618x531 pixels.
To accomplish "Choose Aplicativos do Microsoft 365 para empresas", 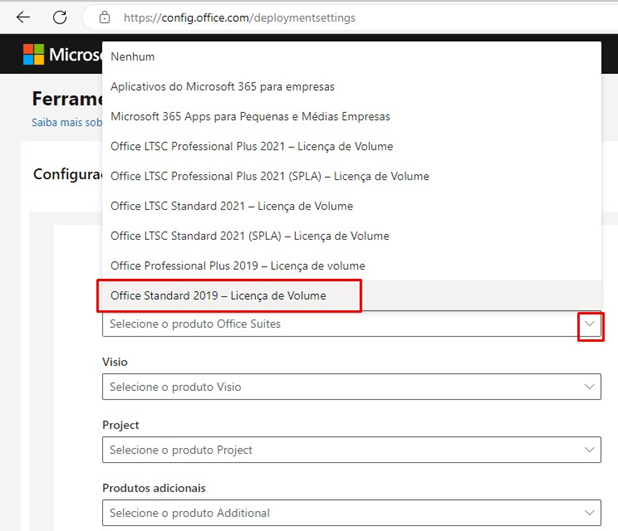I will tap(352, 87).
